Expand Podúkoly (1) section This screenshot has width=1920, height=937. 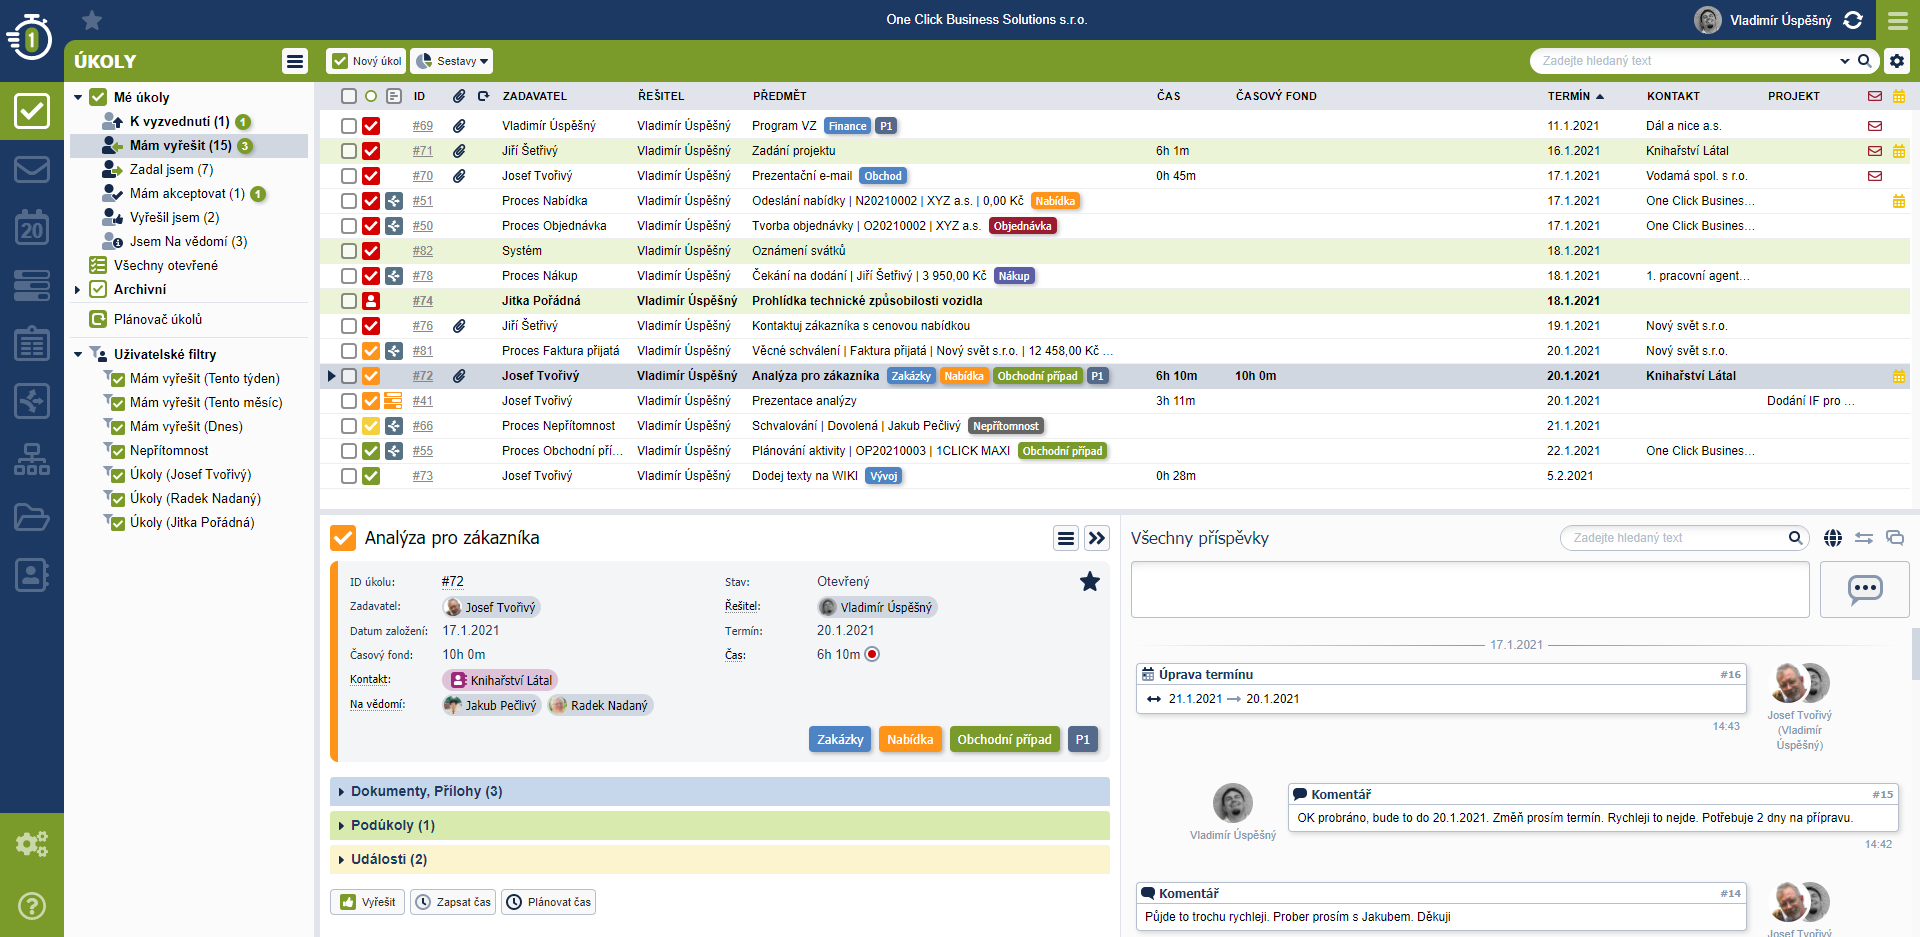(720, 826)
